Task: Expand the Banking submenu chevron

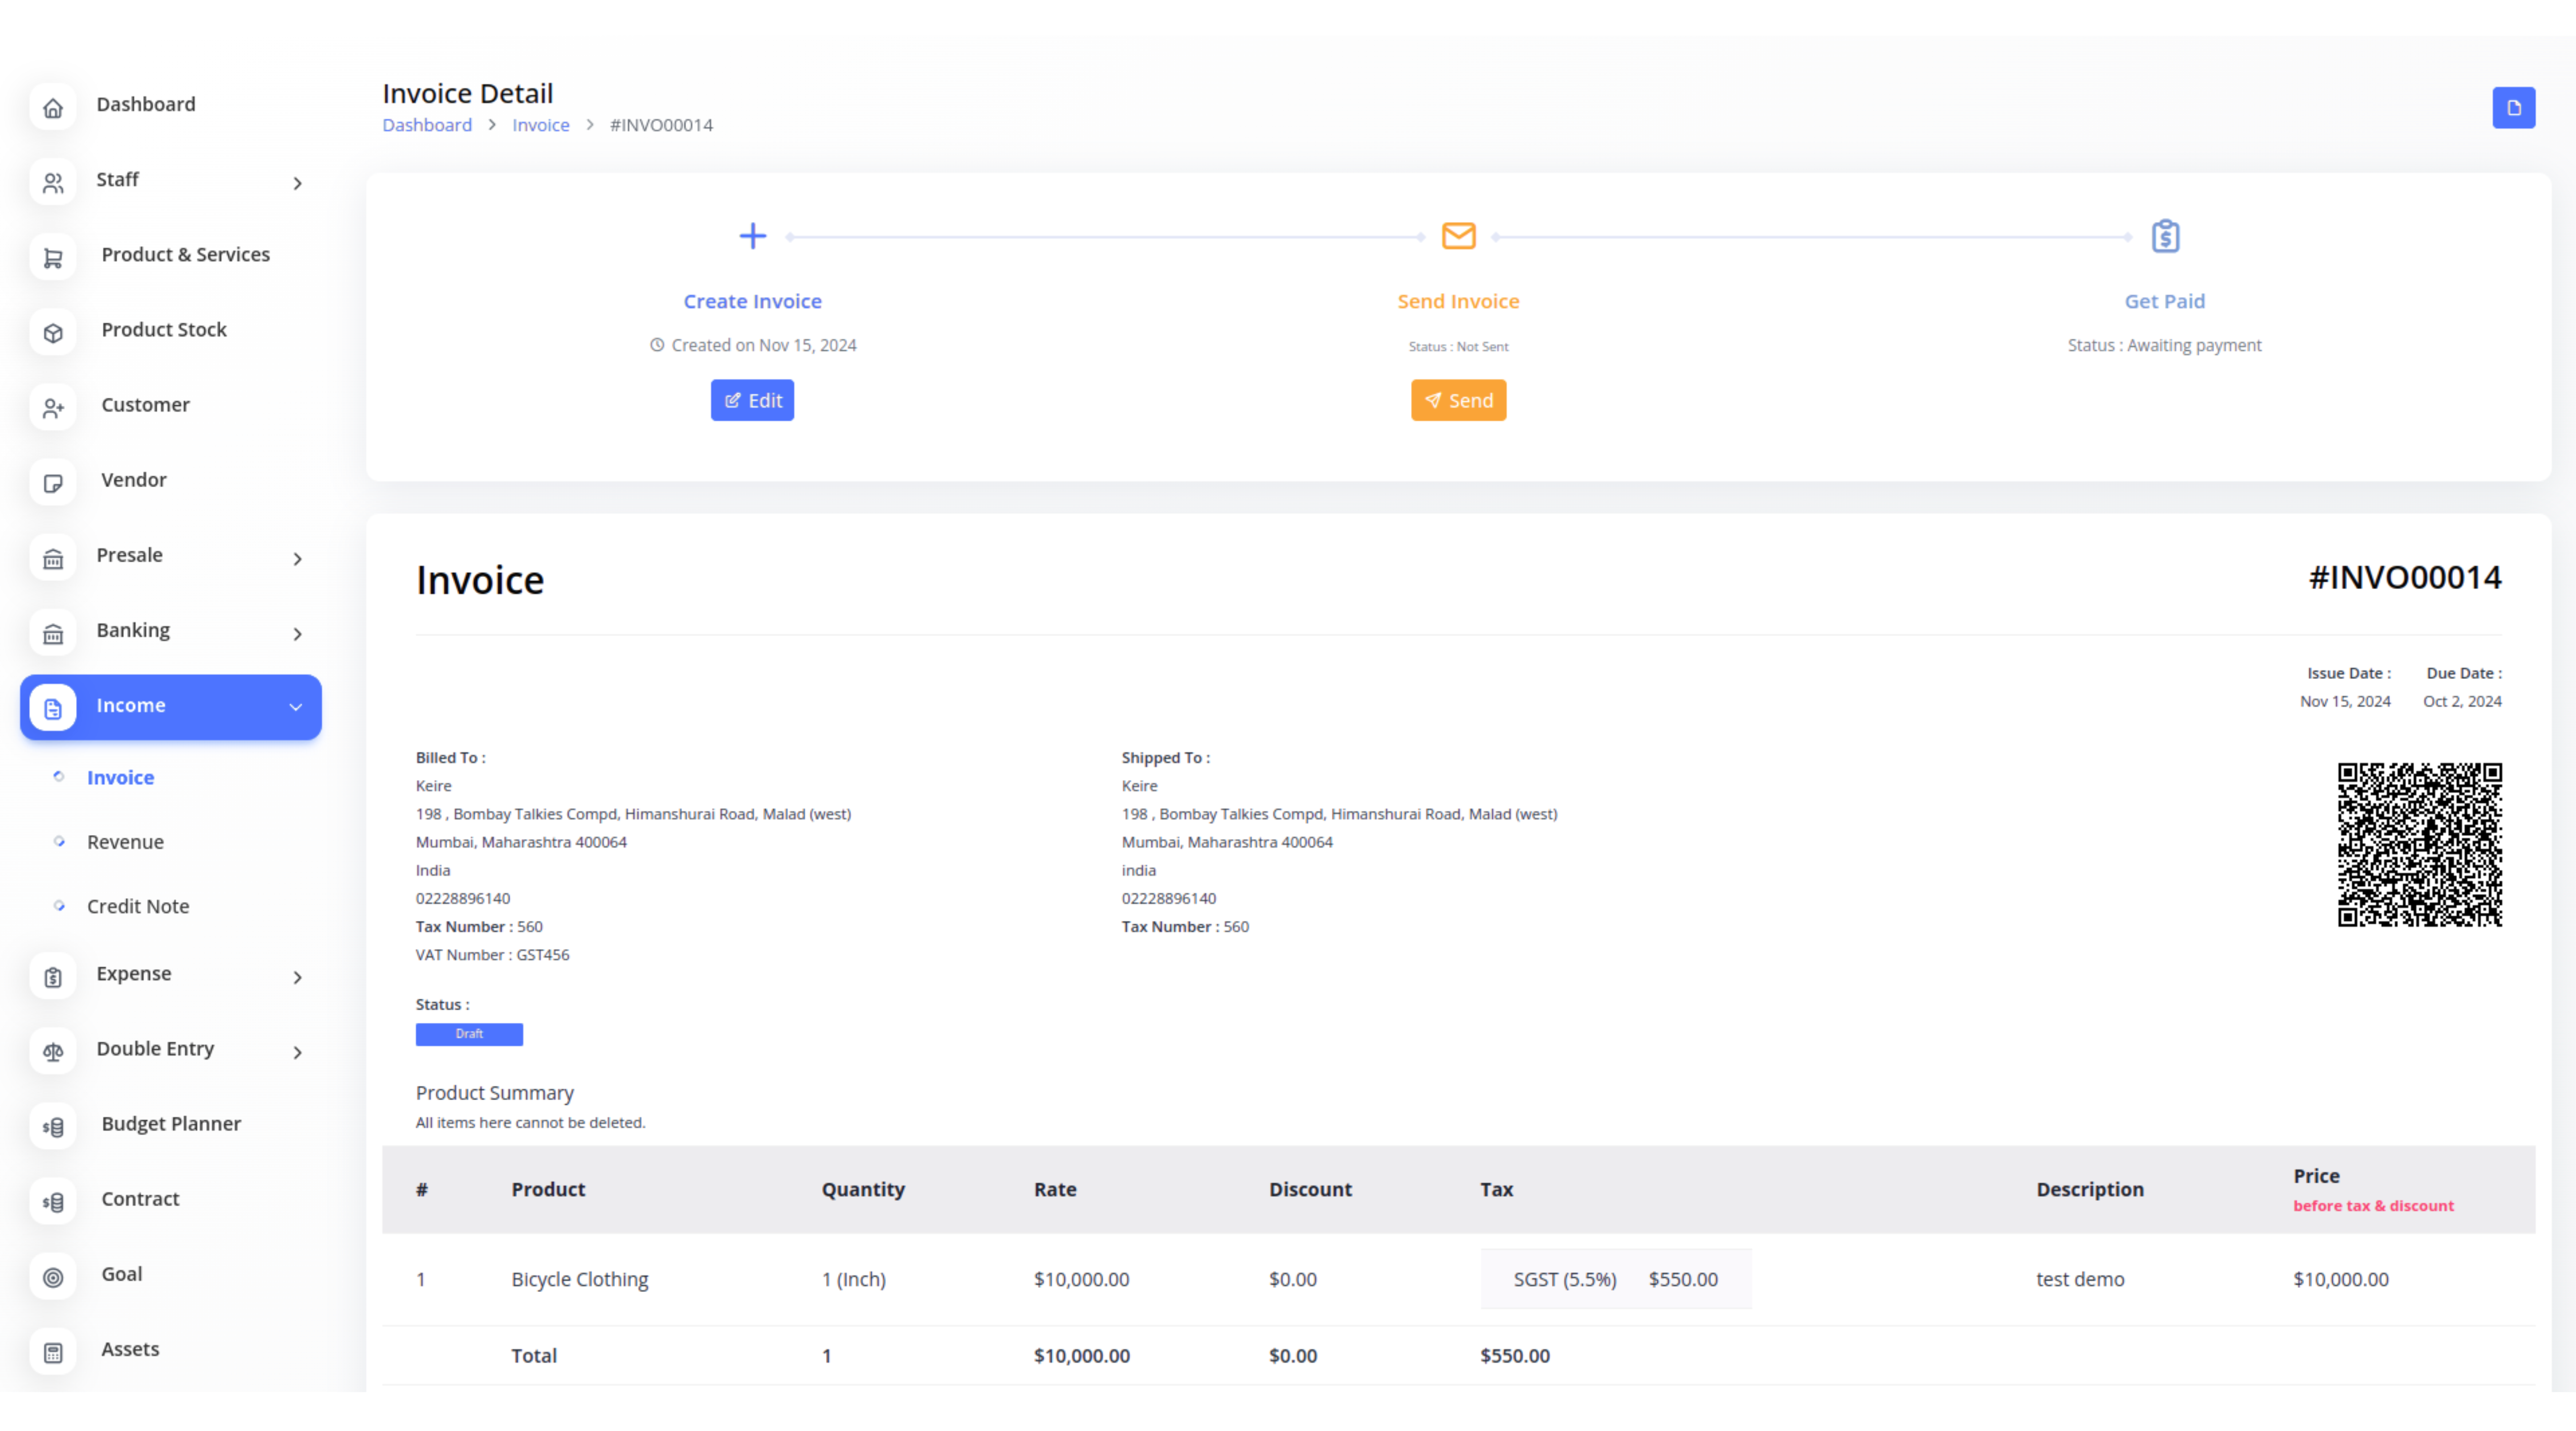Action: (x=297, y=633)
